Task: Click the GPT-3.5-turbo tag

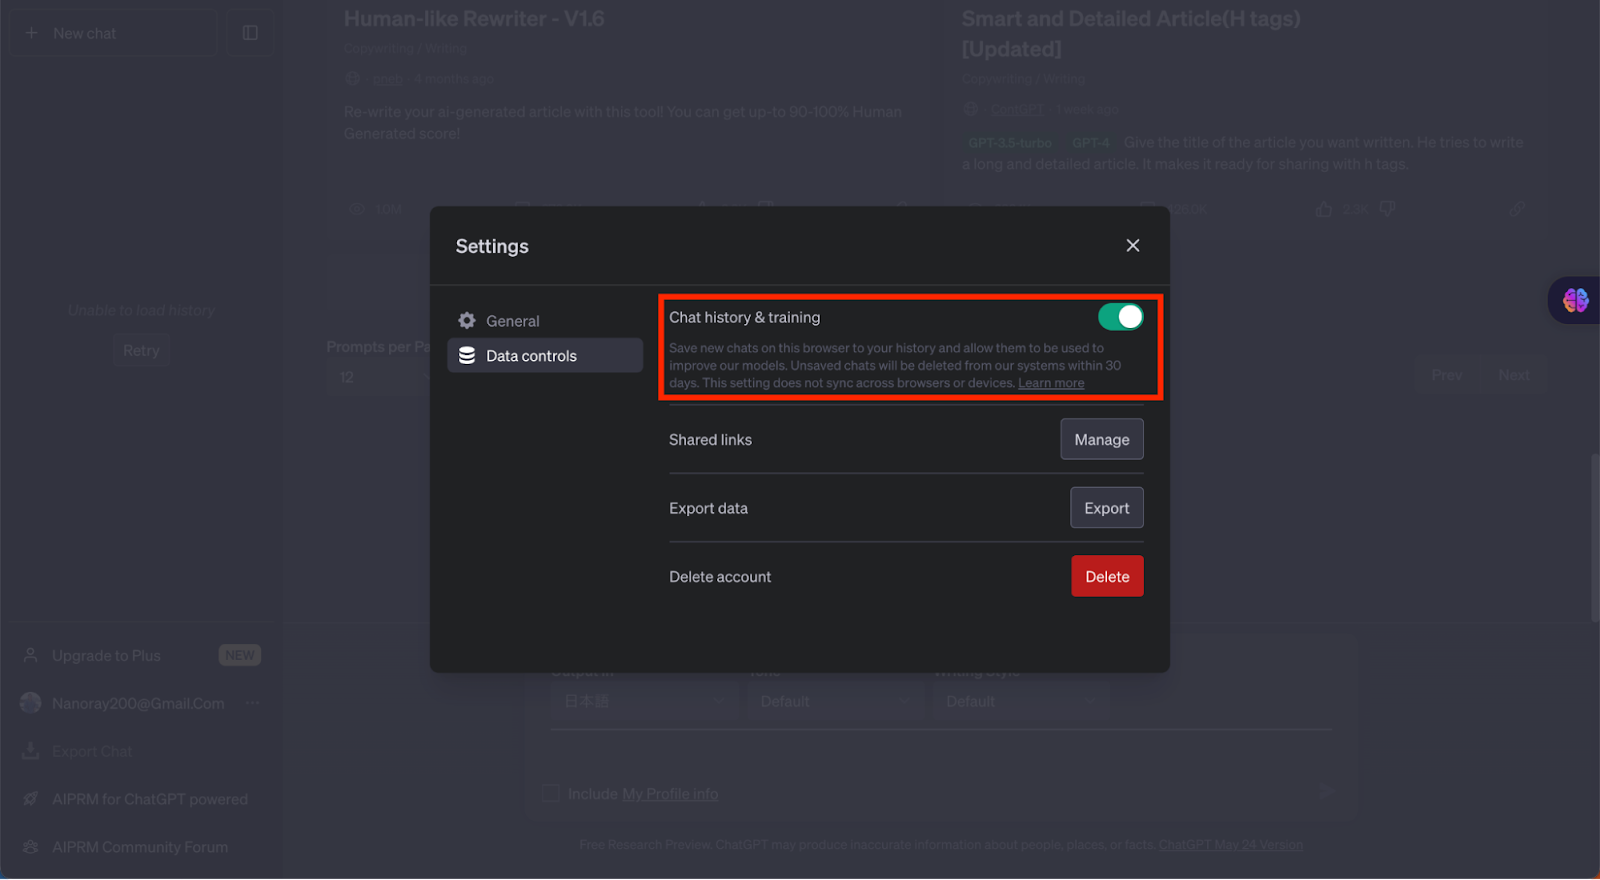Action: [x=1010, y=143]
